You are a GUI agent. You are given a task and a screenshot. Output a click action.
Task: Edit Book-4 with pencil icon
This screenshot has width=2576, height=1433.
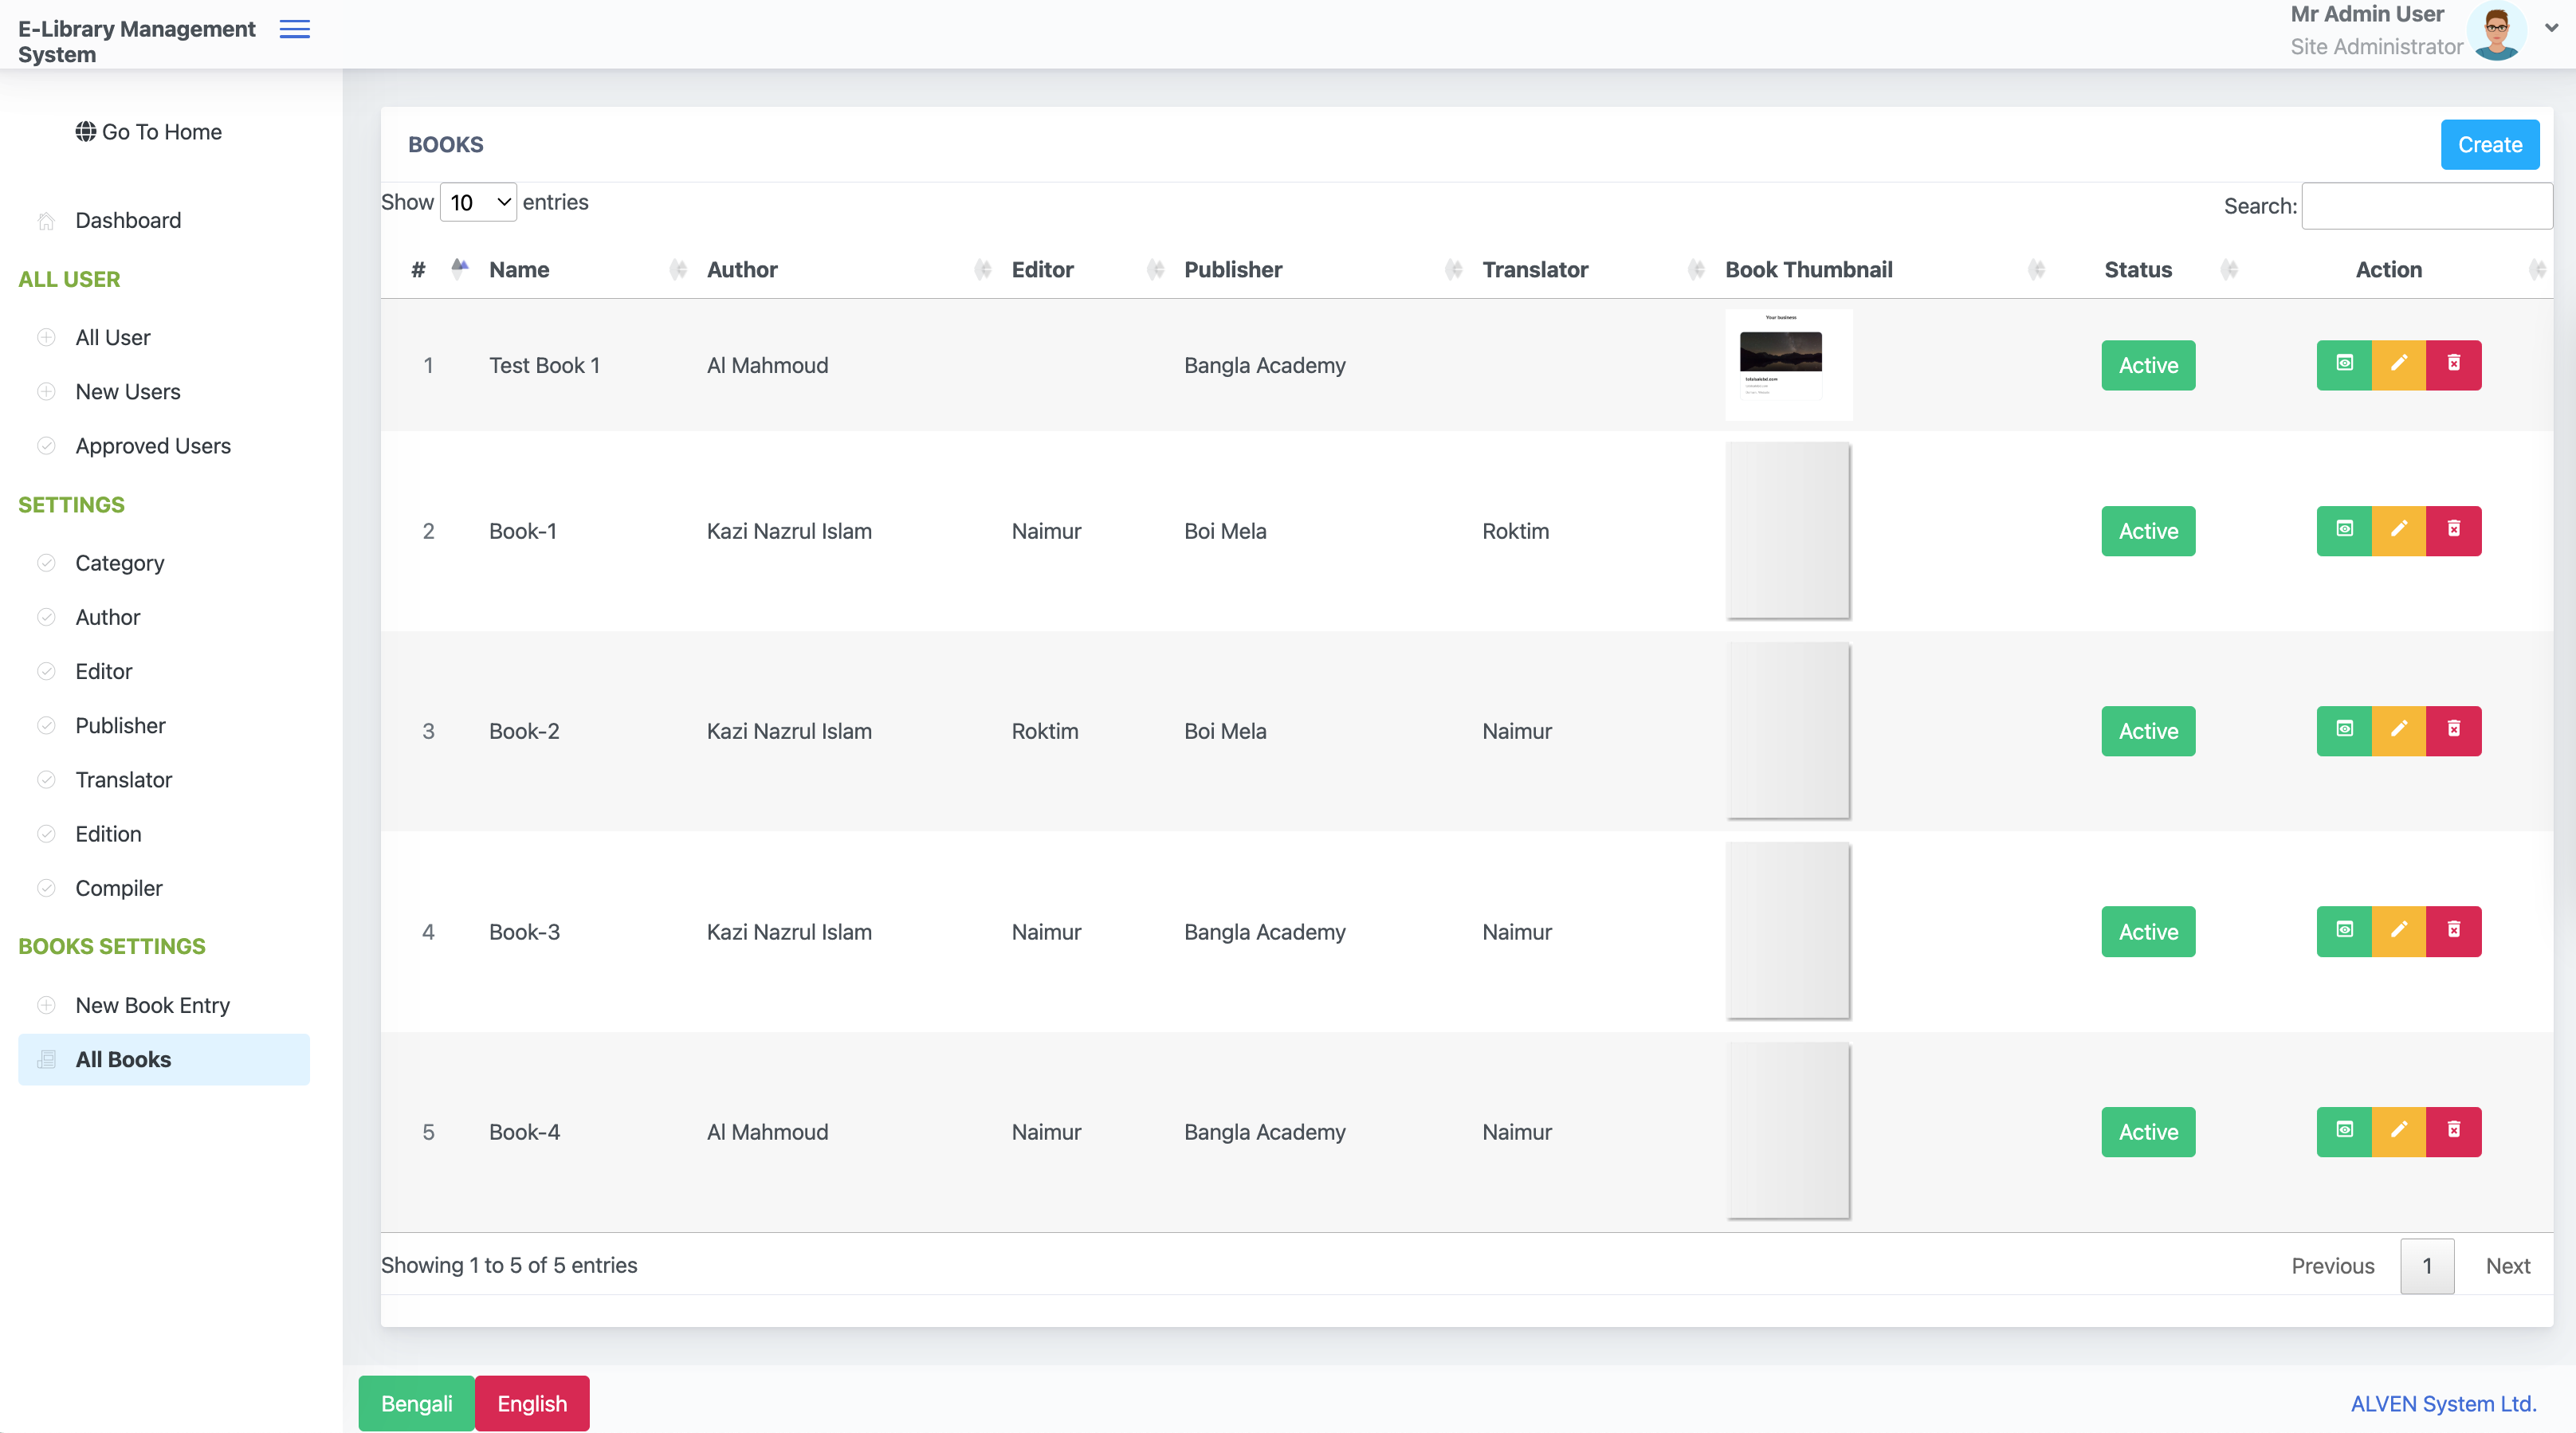tap(2399, 1132)
